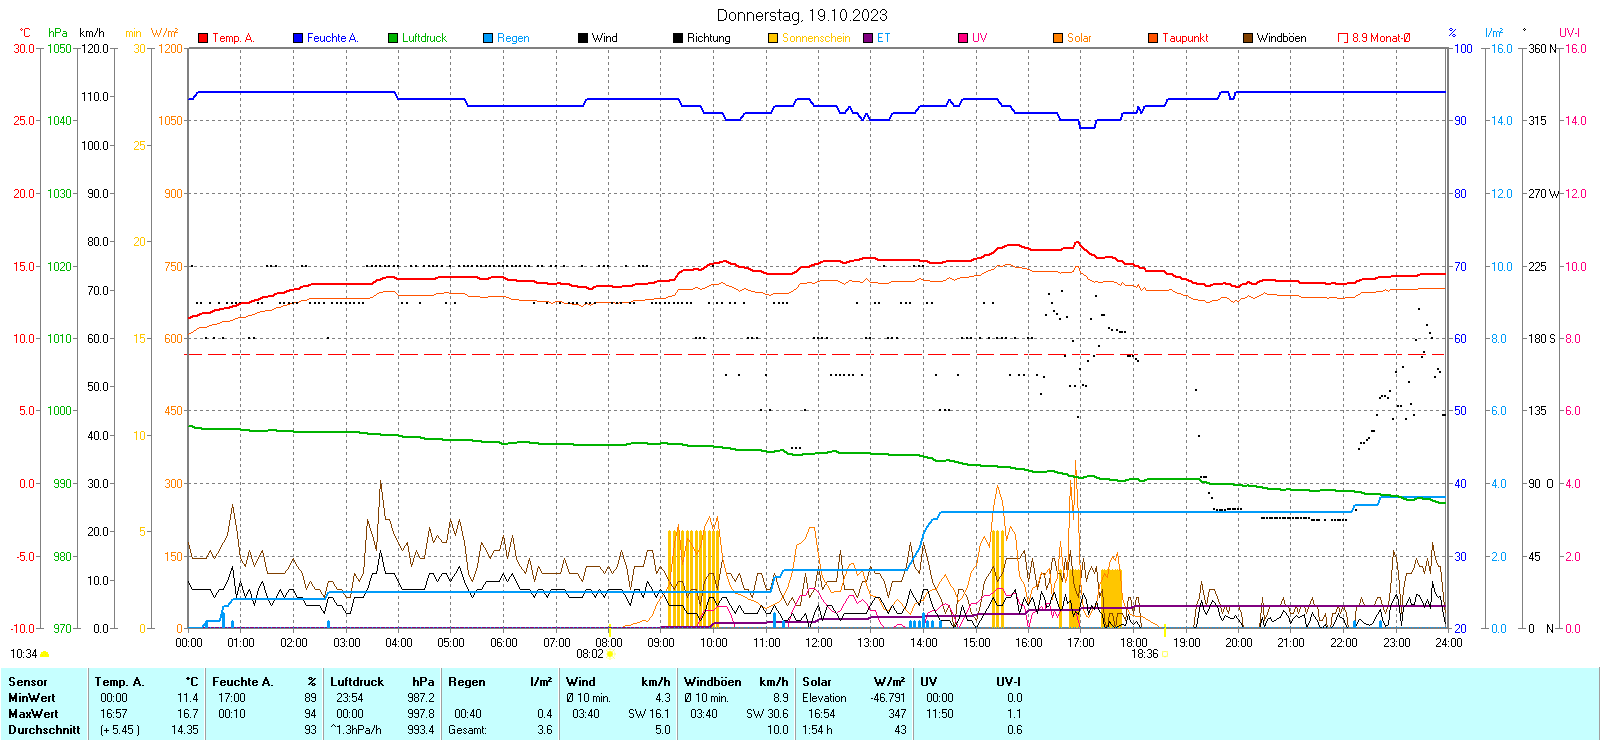Click the orange Solar legend square
The image size is (1600, 740).
(x=1058, y=38)
